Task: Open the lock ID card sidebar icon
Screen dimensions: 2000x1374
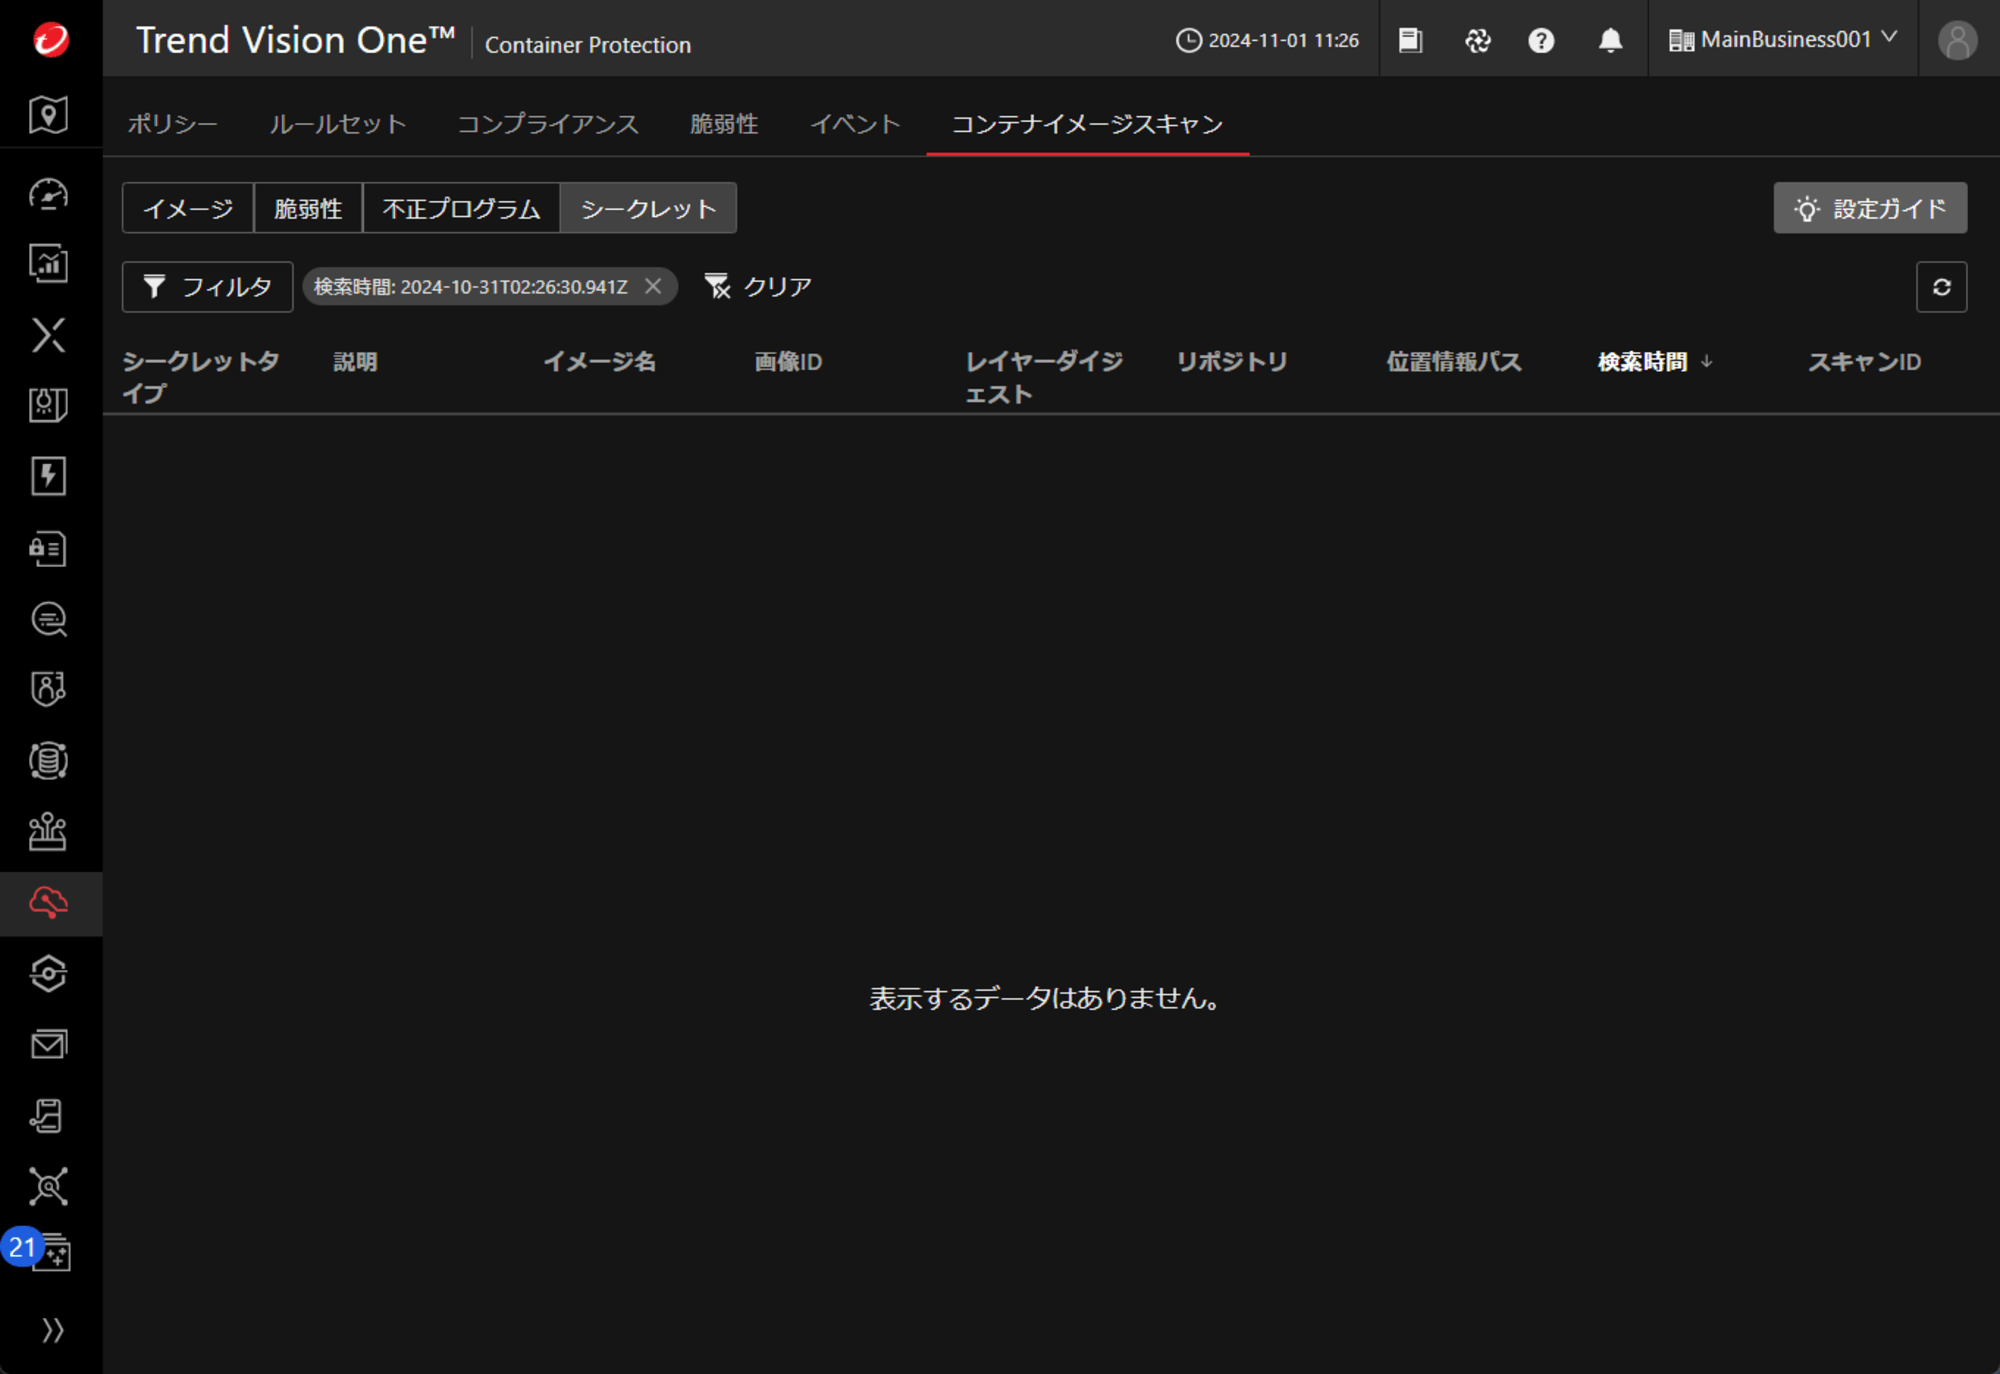Action: tap(49, 548)
